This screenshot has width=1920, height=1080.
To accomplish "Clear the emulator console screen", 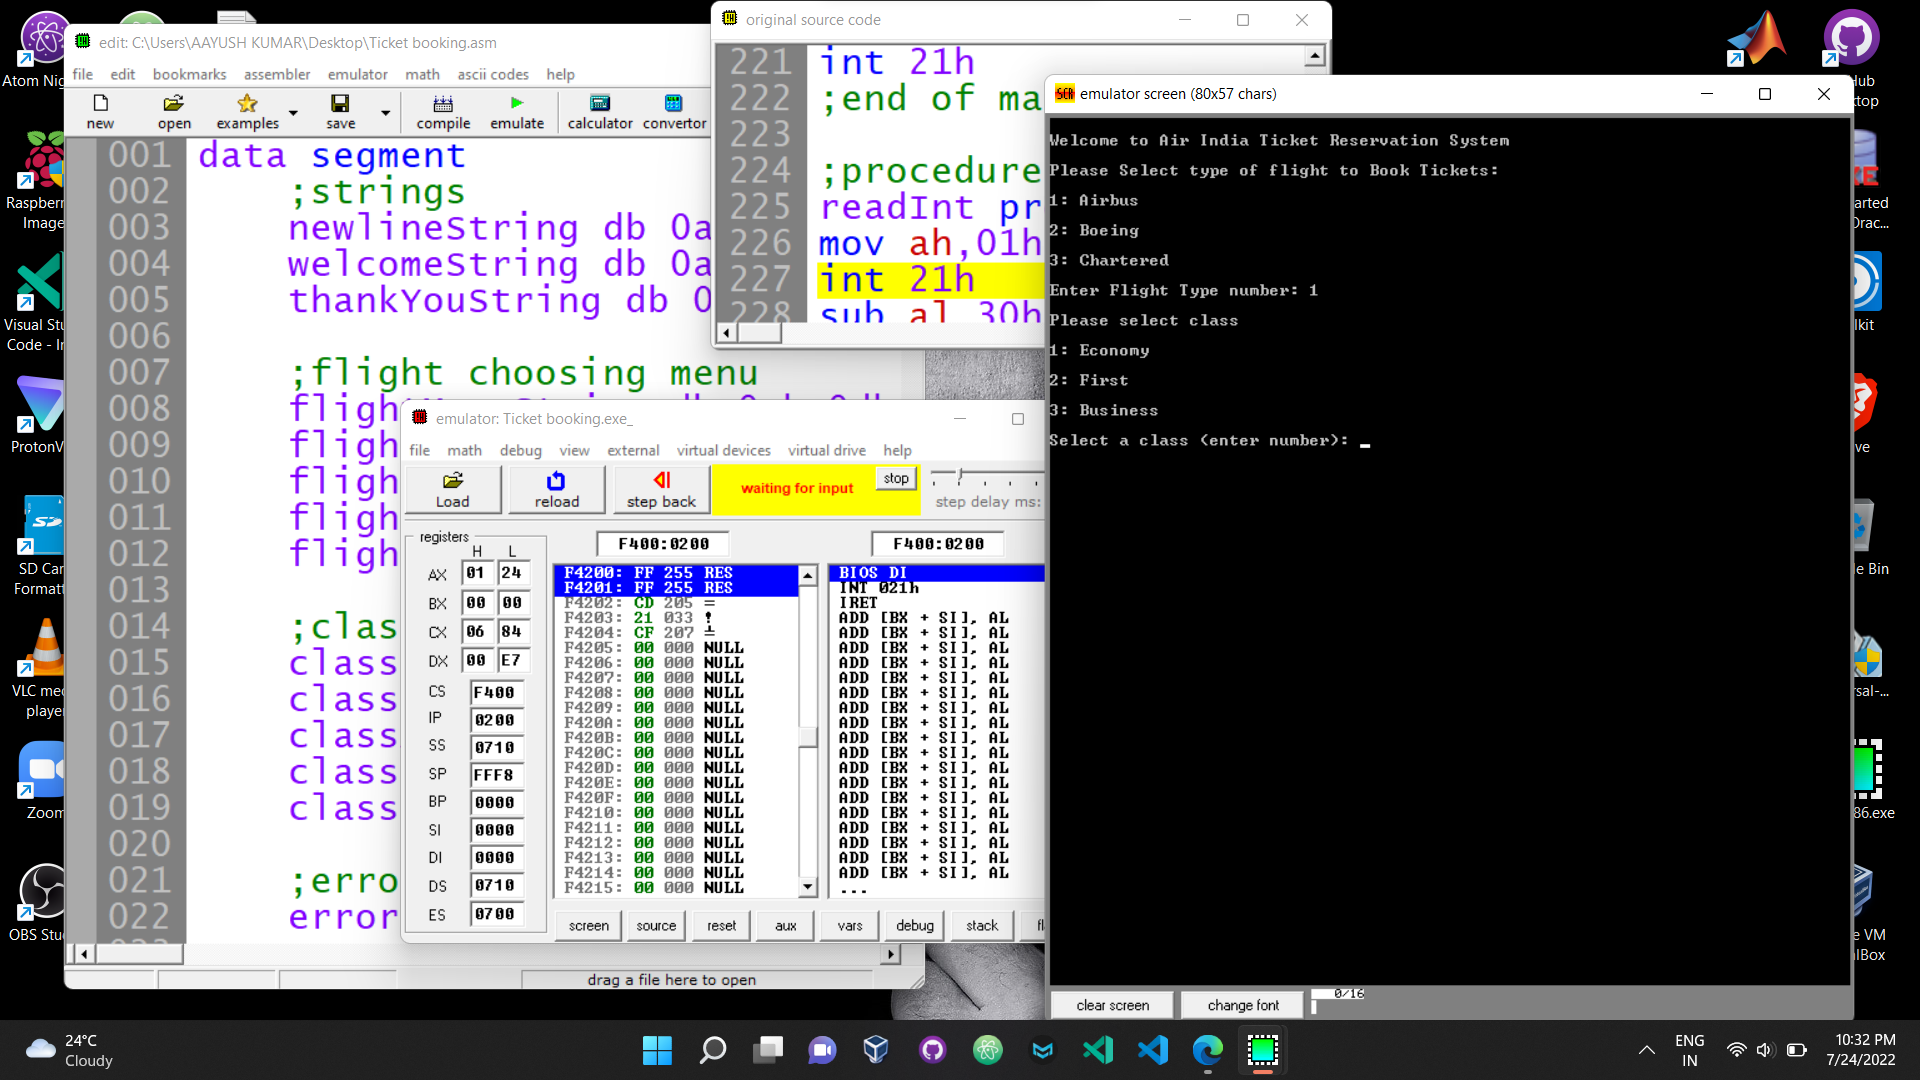I will (x=1111, y=1004).
